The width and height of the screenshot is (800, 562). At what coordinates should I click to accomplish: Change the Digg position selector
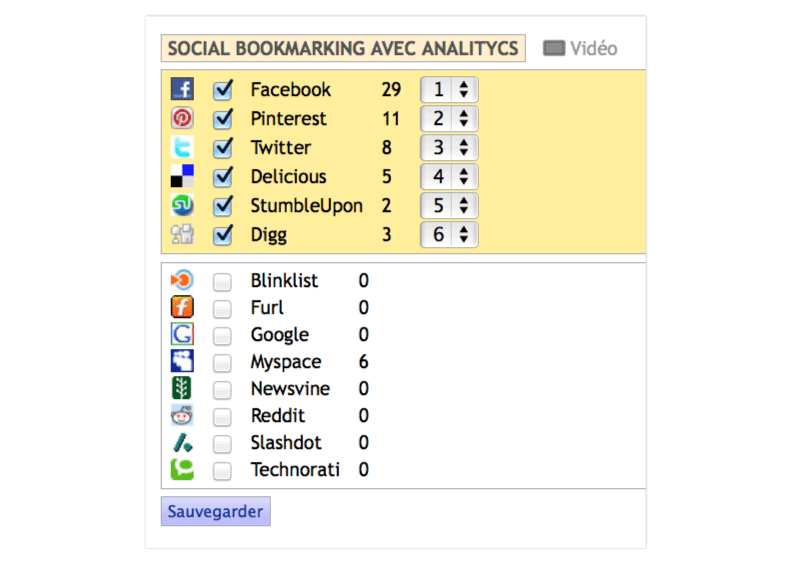point(449,235)
